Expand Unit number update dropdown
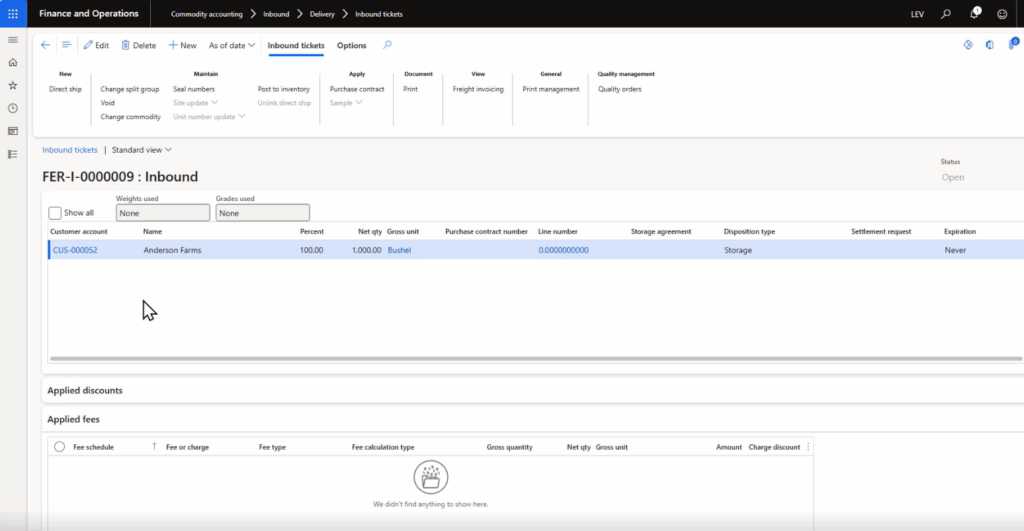Viewport: 1024px width, 531px height. pyautogui.click(x=209, y=116)
